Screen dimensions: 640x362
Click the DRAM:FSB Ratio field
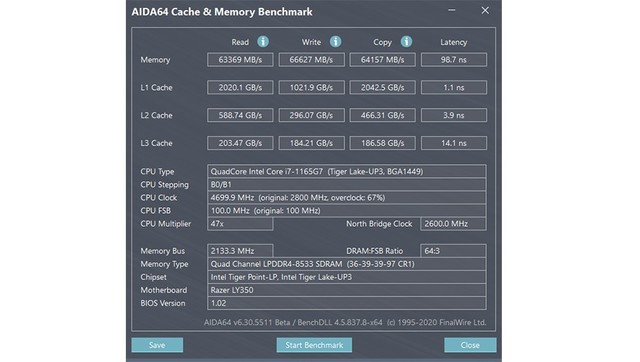tap(453, 251)
